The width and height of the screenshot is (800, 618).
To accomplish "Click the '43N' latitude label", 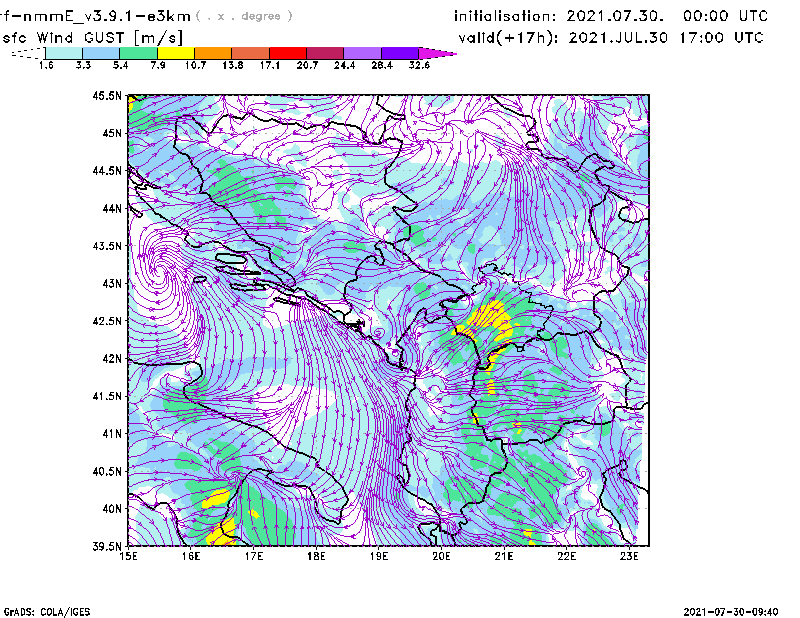I will pyautogui.click(x=112, y=283).
